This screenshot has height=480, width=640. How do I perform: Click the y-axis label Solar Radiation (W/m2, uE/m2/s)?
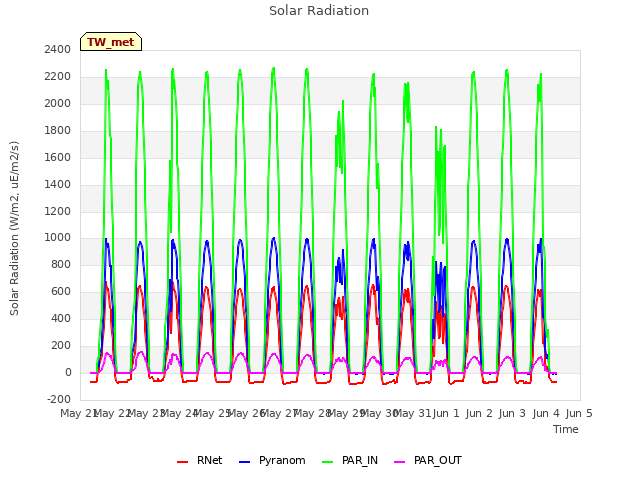(14, 228)
